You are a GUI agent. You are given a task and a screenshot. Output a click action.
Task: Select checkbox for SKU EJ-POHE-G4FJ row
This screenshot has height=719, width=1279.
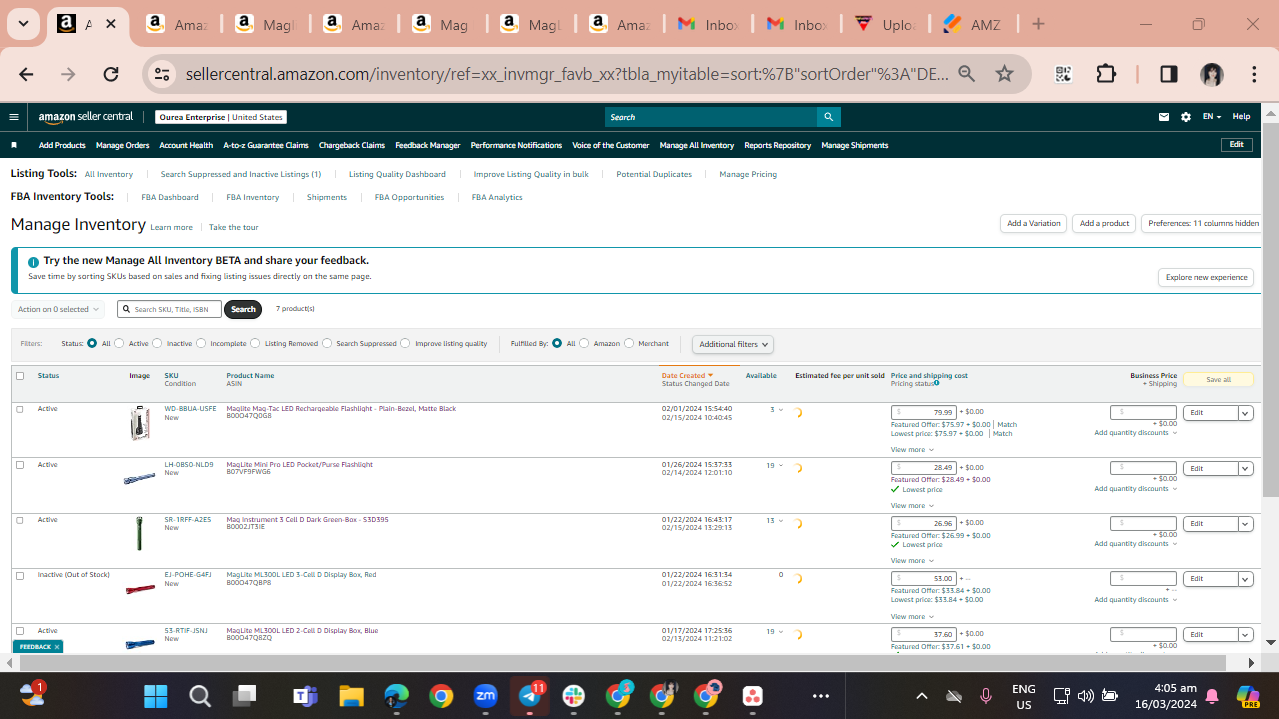coord(20,575)
